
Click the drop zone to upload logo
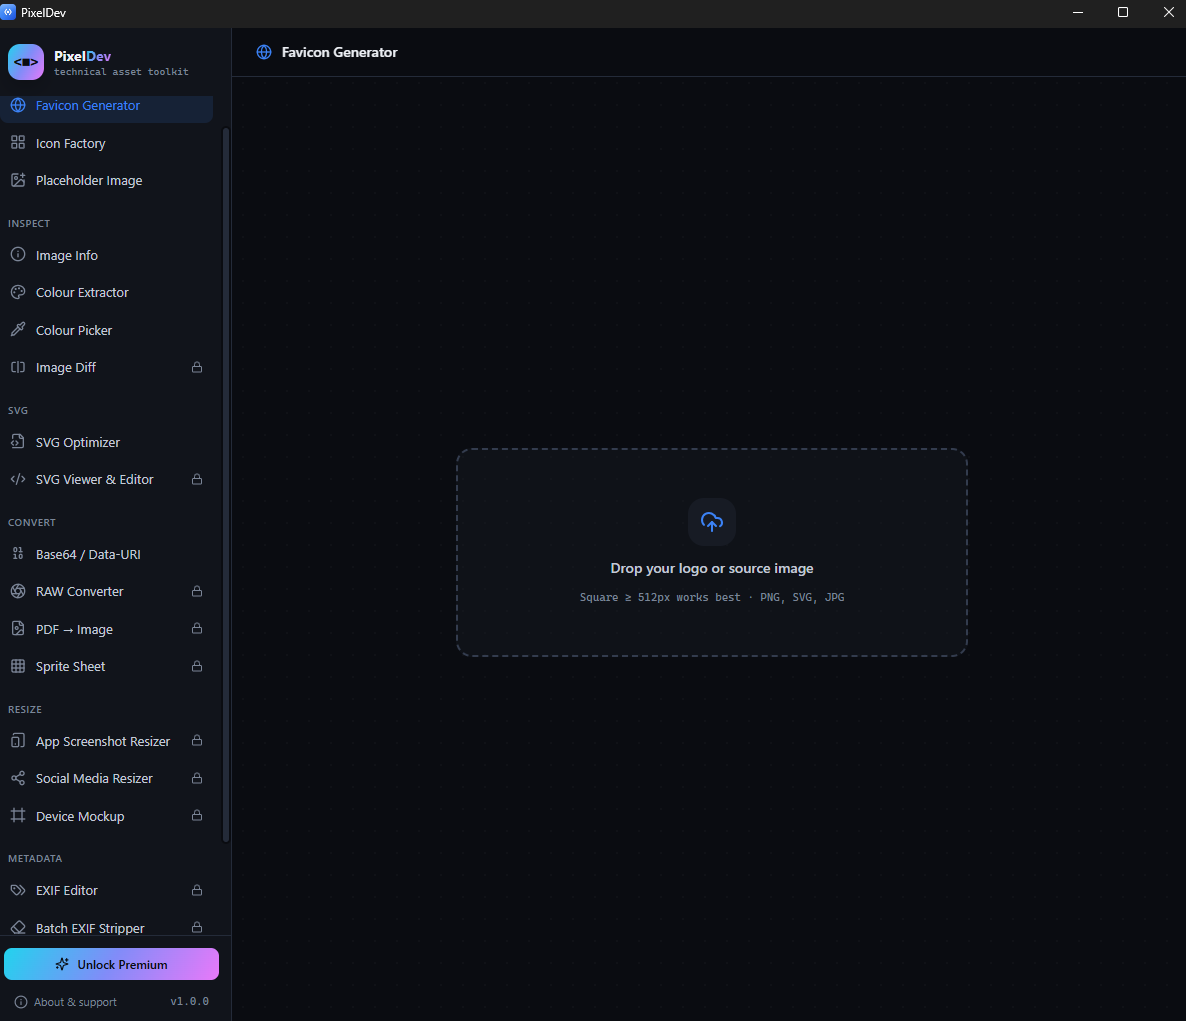click(712, 552)
